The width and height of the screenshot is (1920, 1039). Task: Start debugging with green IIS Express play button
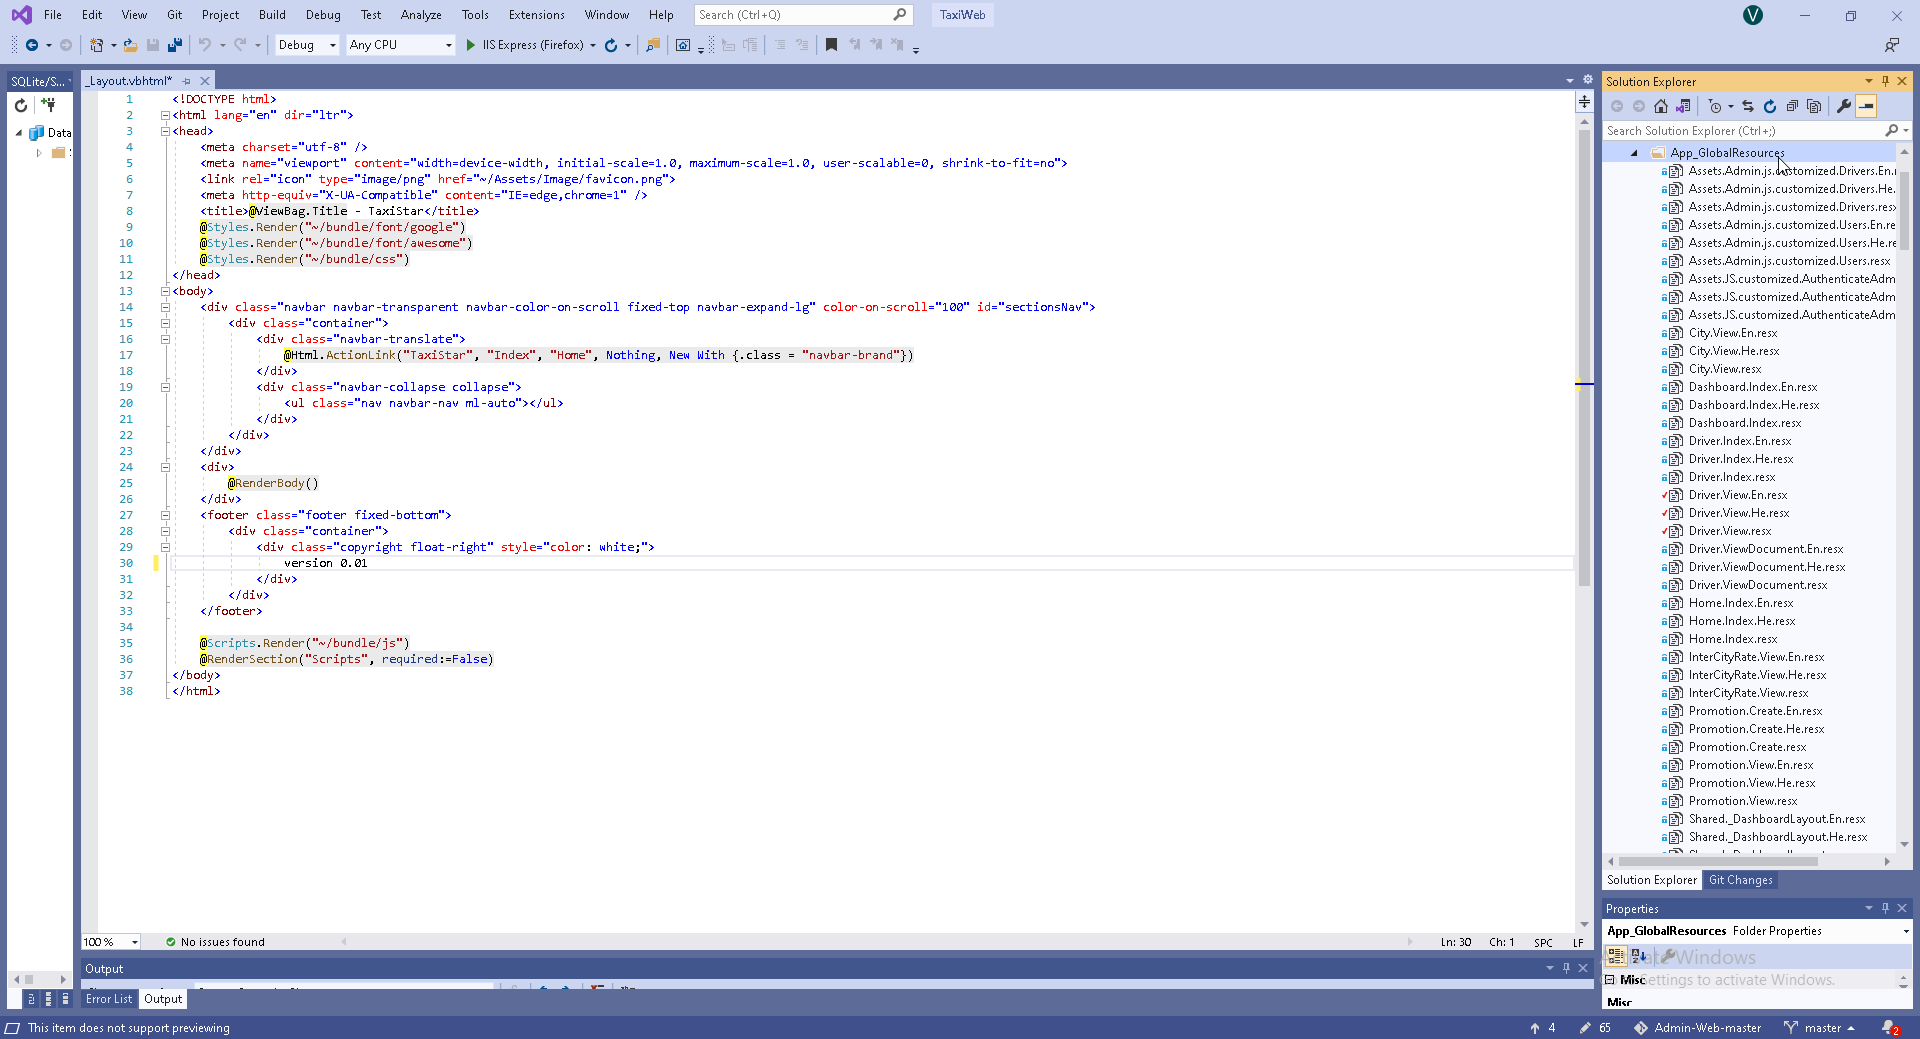point(471,45)
